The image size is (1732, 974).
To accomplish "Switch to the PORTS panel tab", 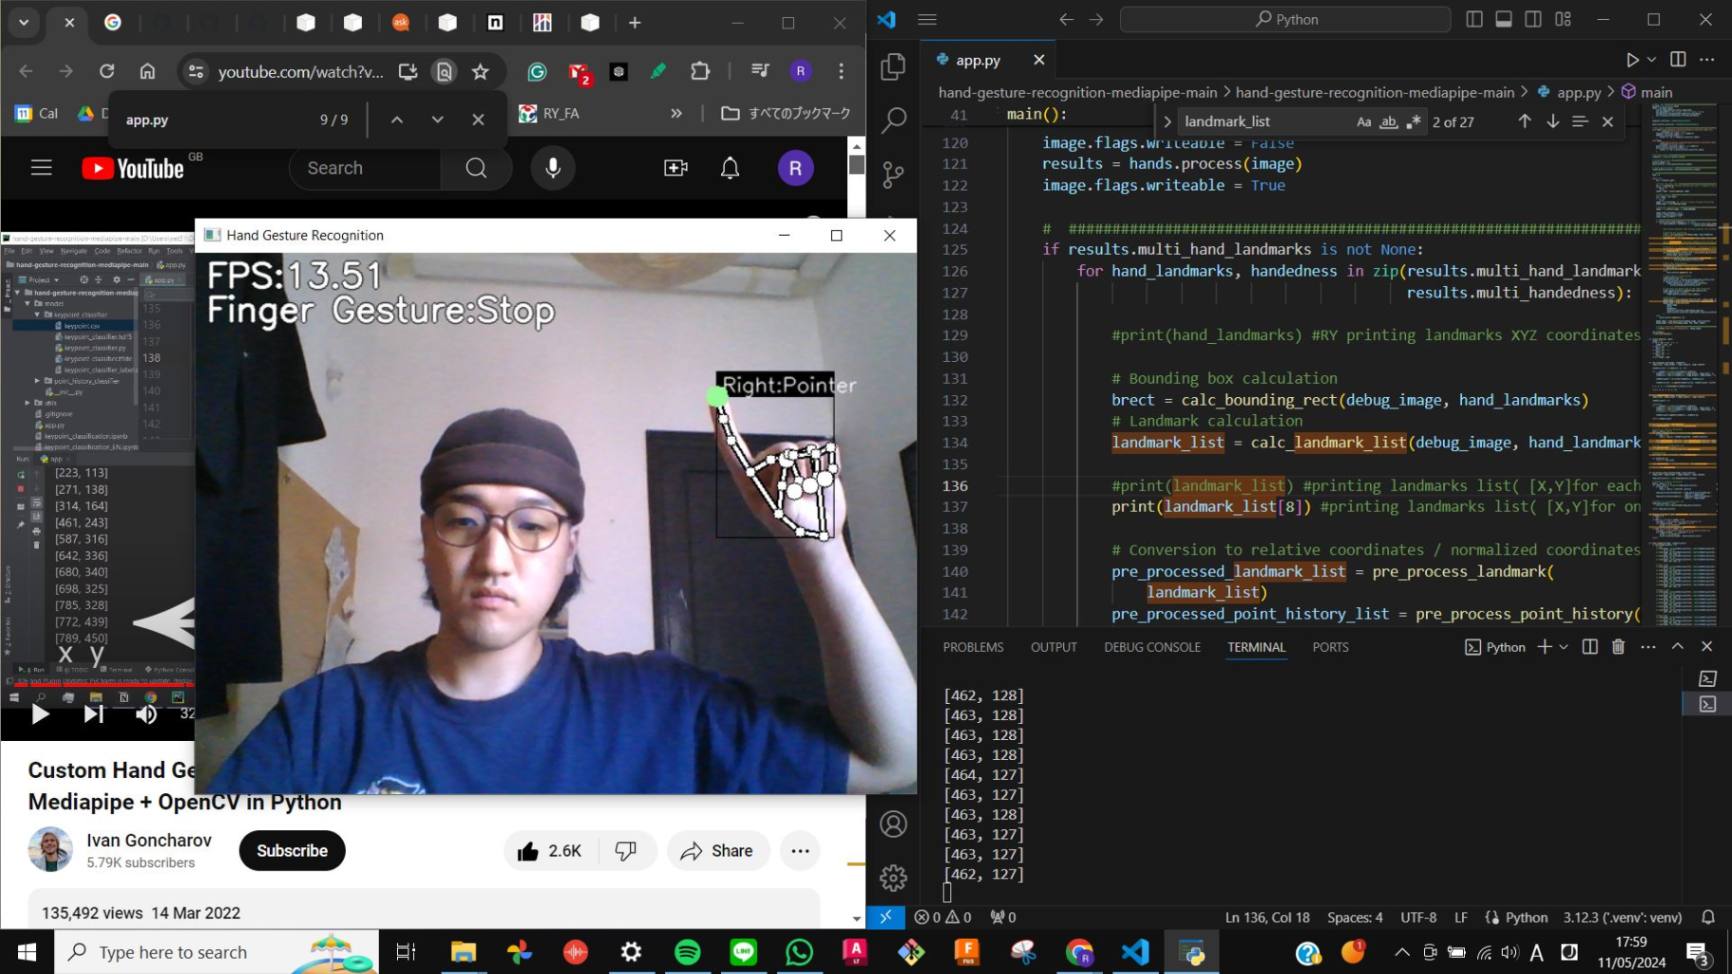I will (1330, 647).
